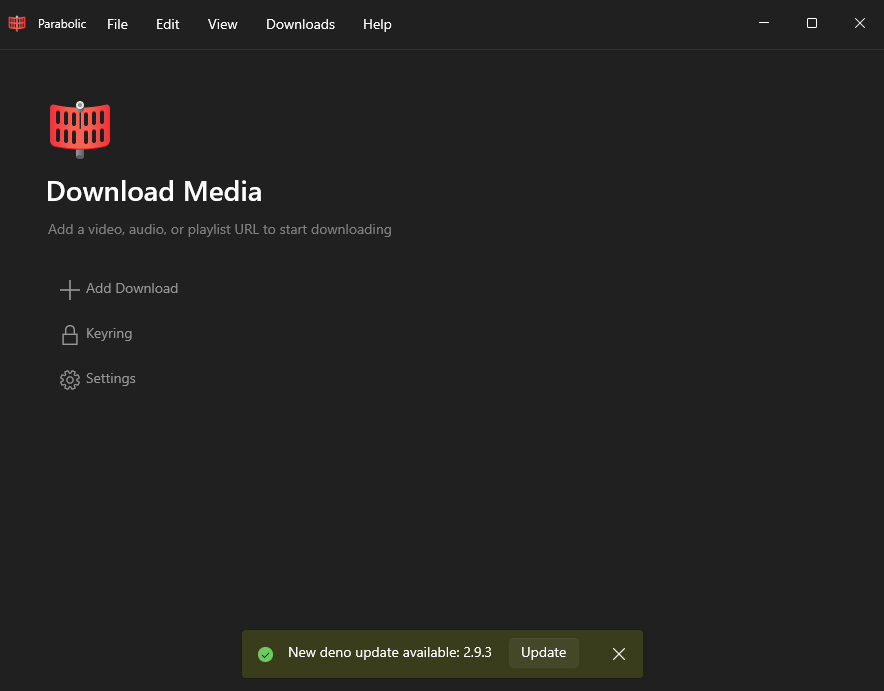Click the Parabolic app icon in title bar

17,23
